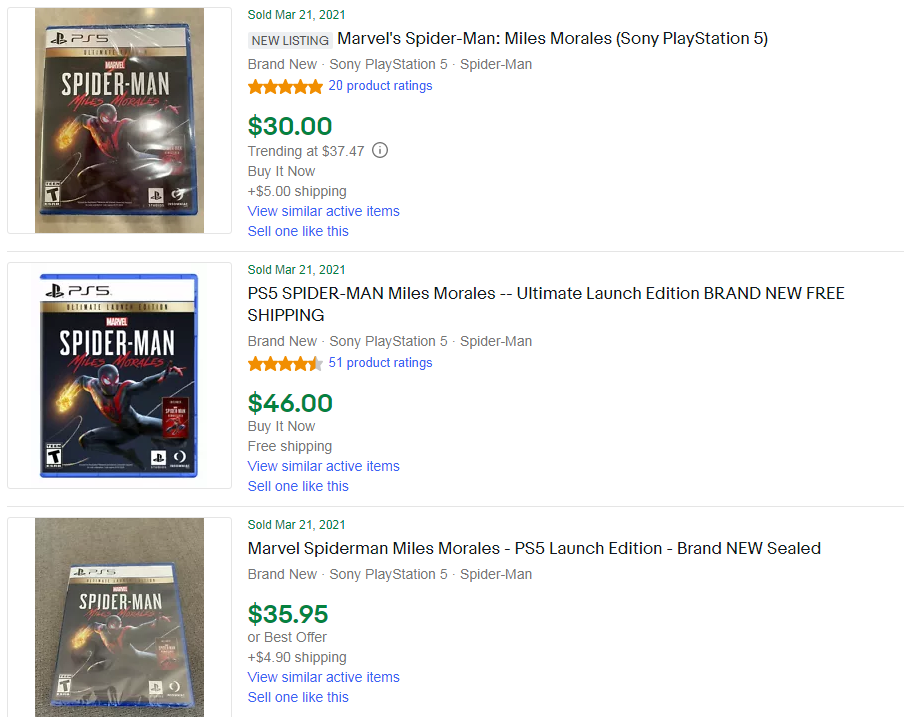
Task: Click the NEW LISTING badge
Action: 290,40
